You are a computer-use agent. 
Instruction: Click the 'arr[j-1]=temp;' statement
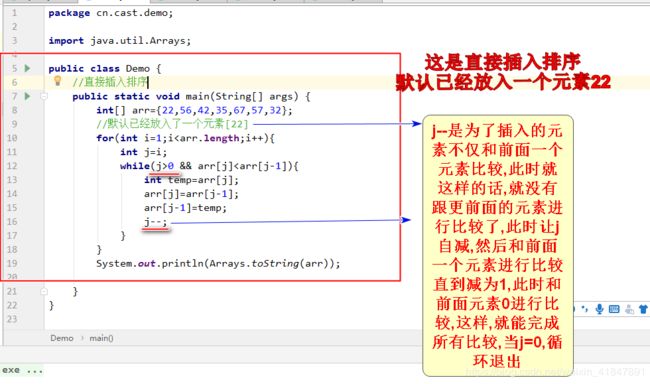point(185,208)
